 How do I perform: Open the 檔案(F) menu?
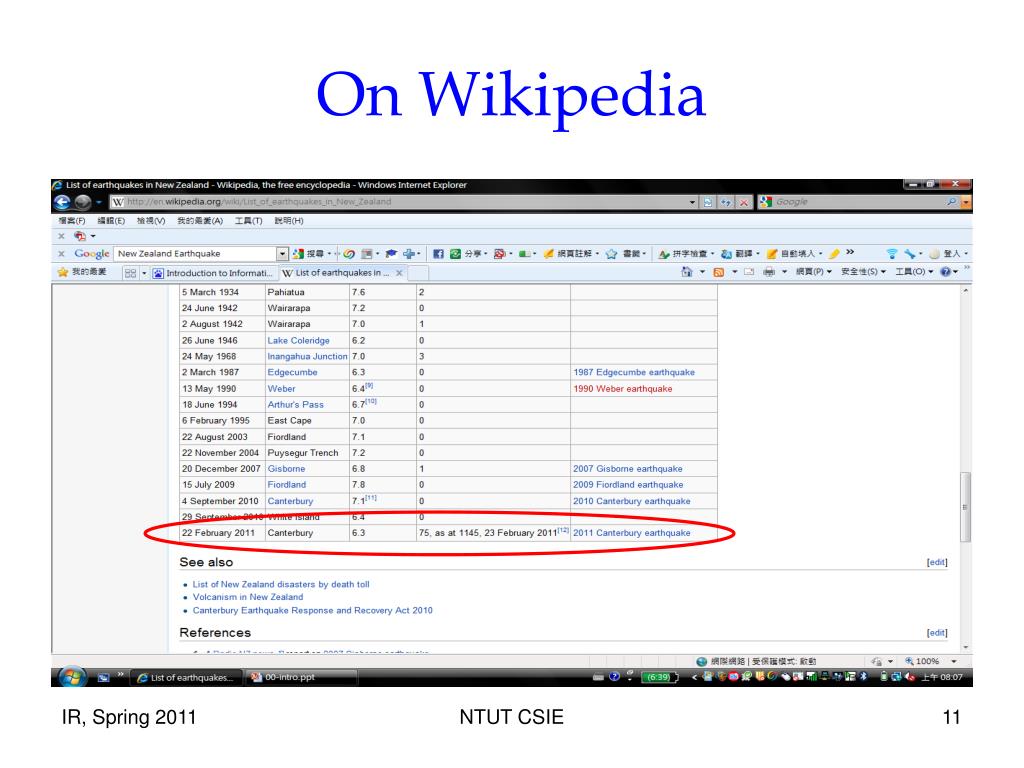(x=72, y=221)
